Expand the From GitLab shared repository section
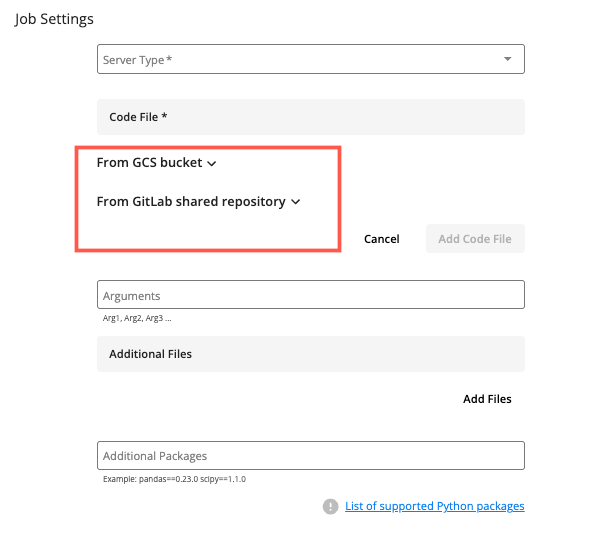The image size is (601, 546). [190, 201]
